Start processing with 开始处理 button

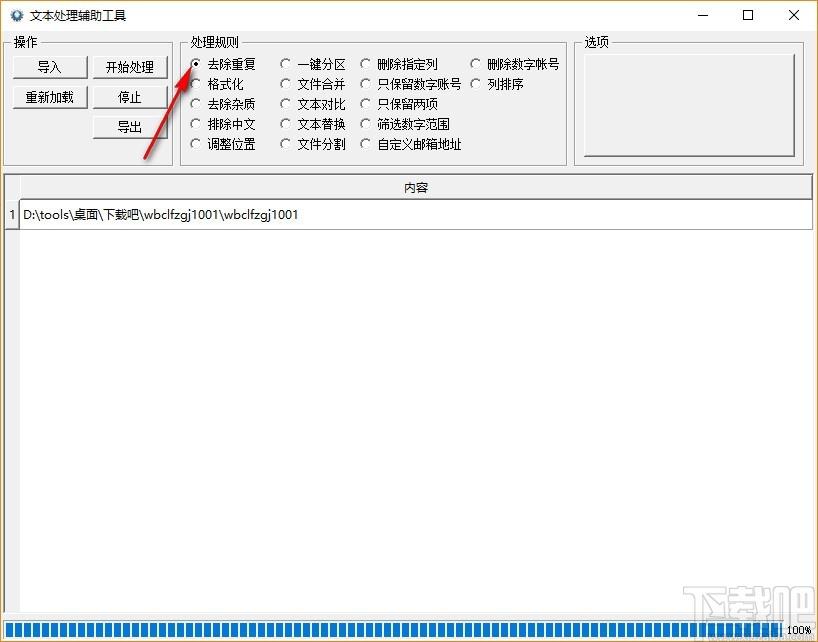click(x=130, y=67)
